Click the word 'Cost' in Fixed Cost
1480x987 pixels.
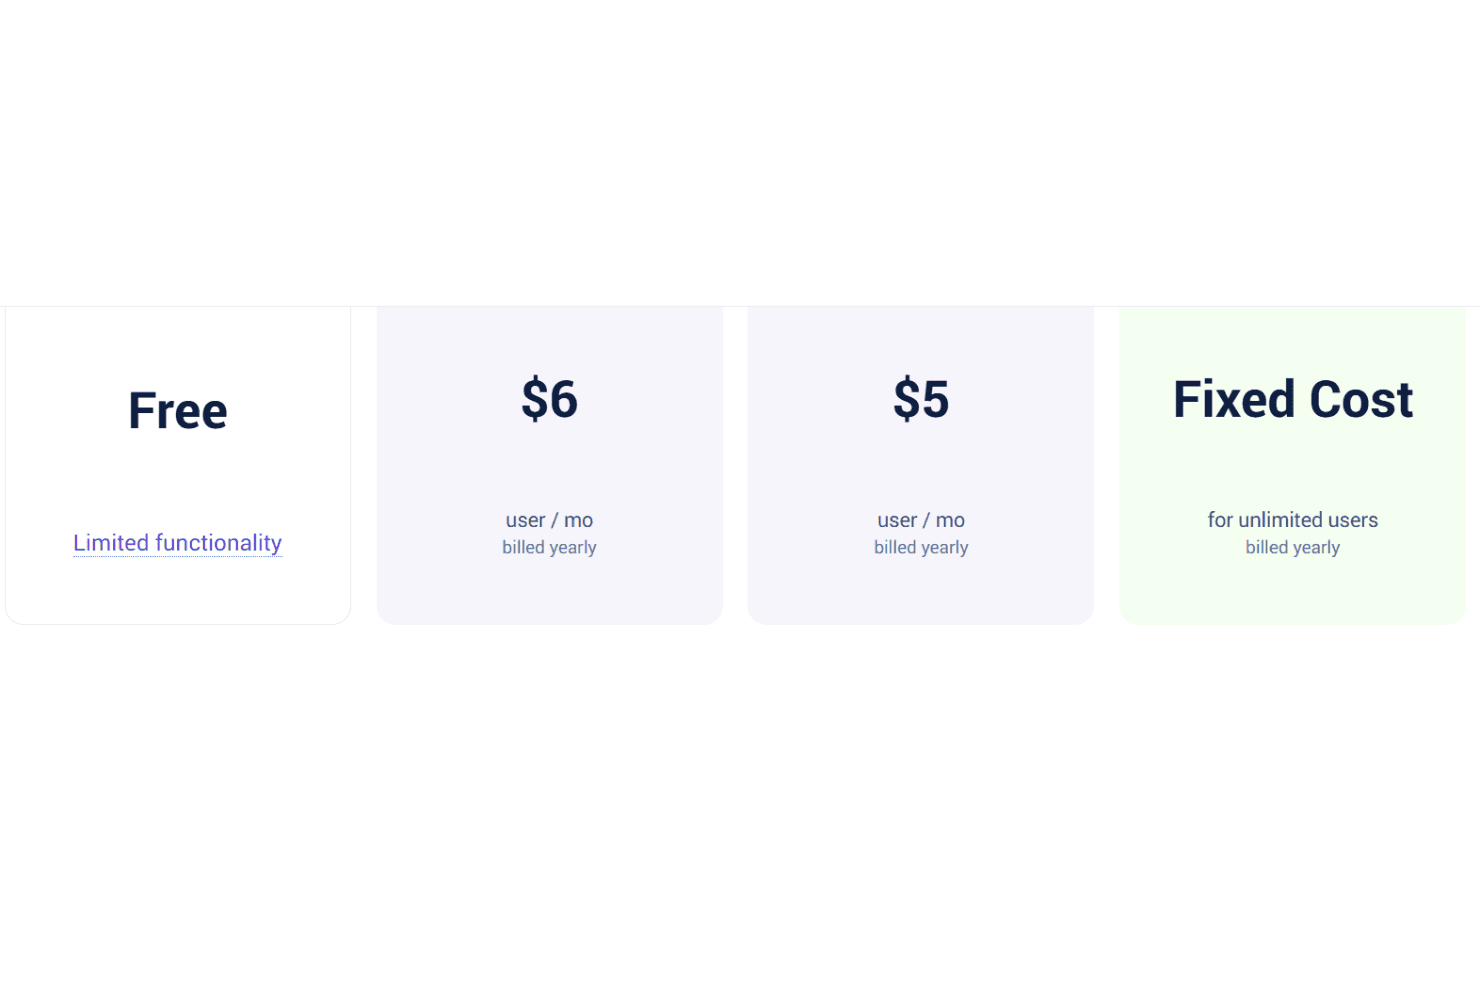1362,399
